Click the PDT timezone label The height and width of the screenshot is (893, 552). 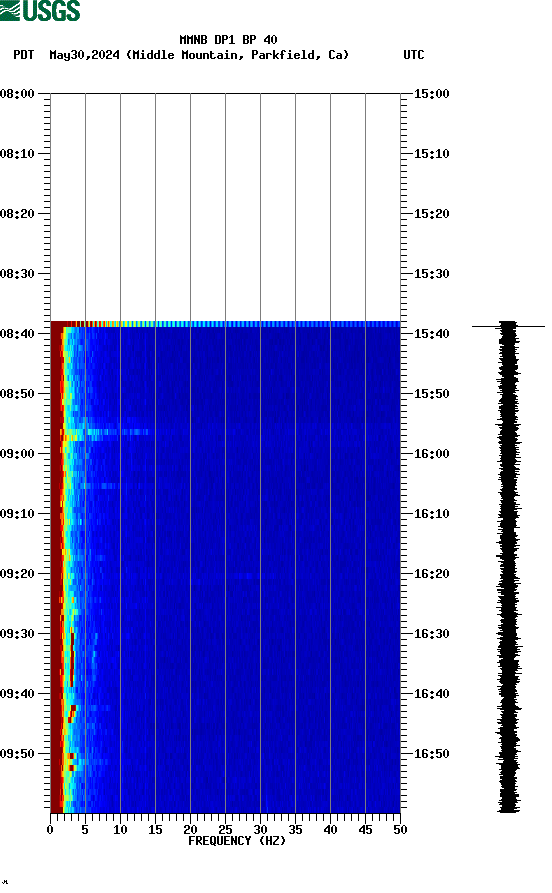(x=23, y=55)
